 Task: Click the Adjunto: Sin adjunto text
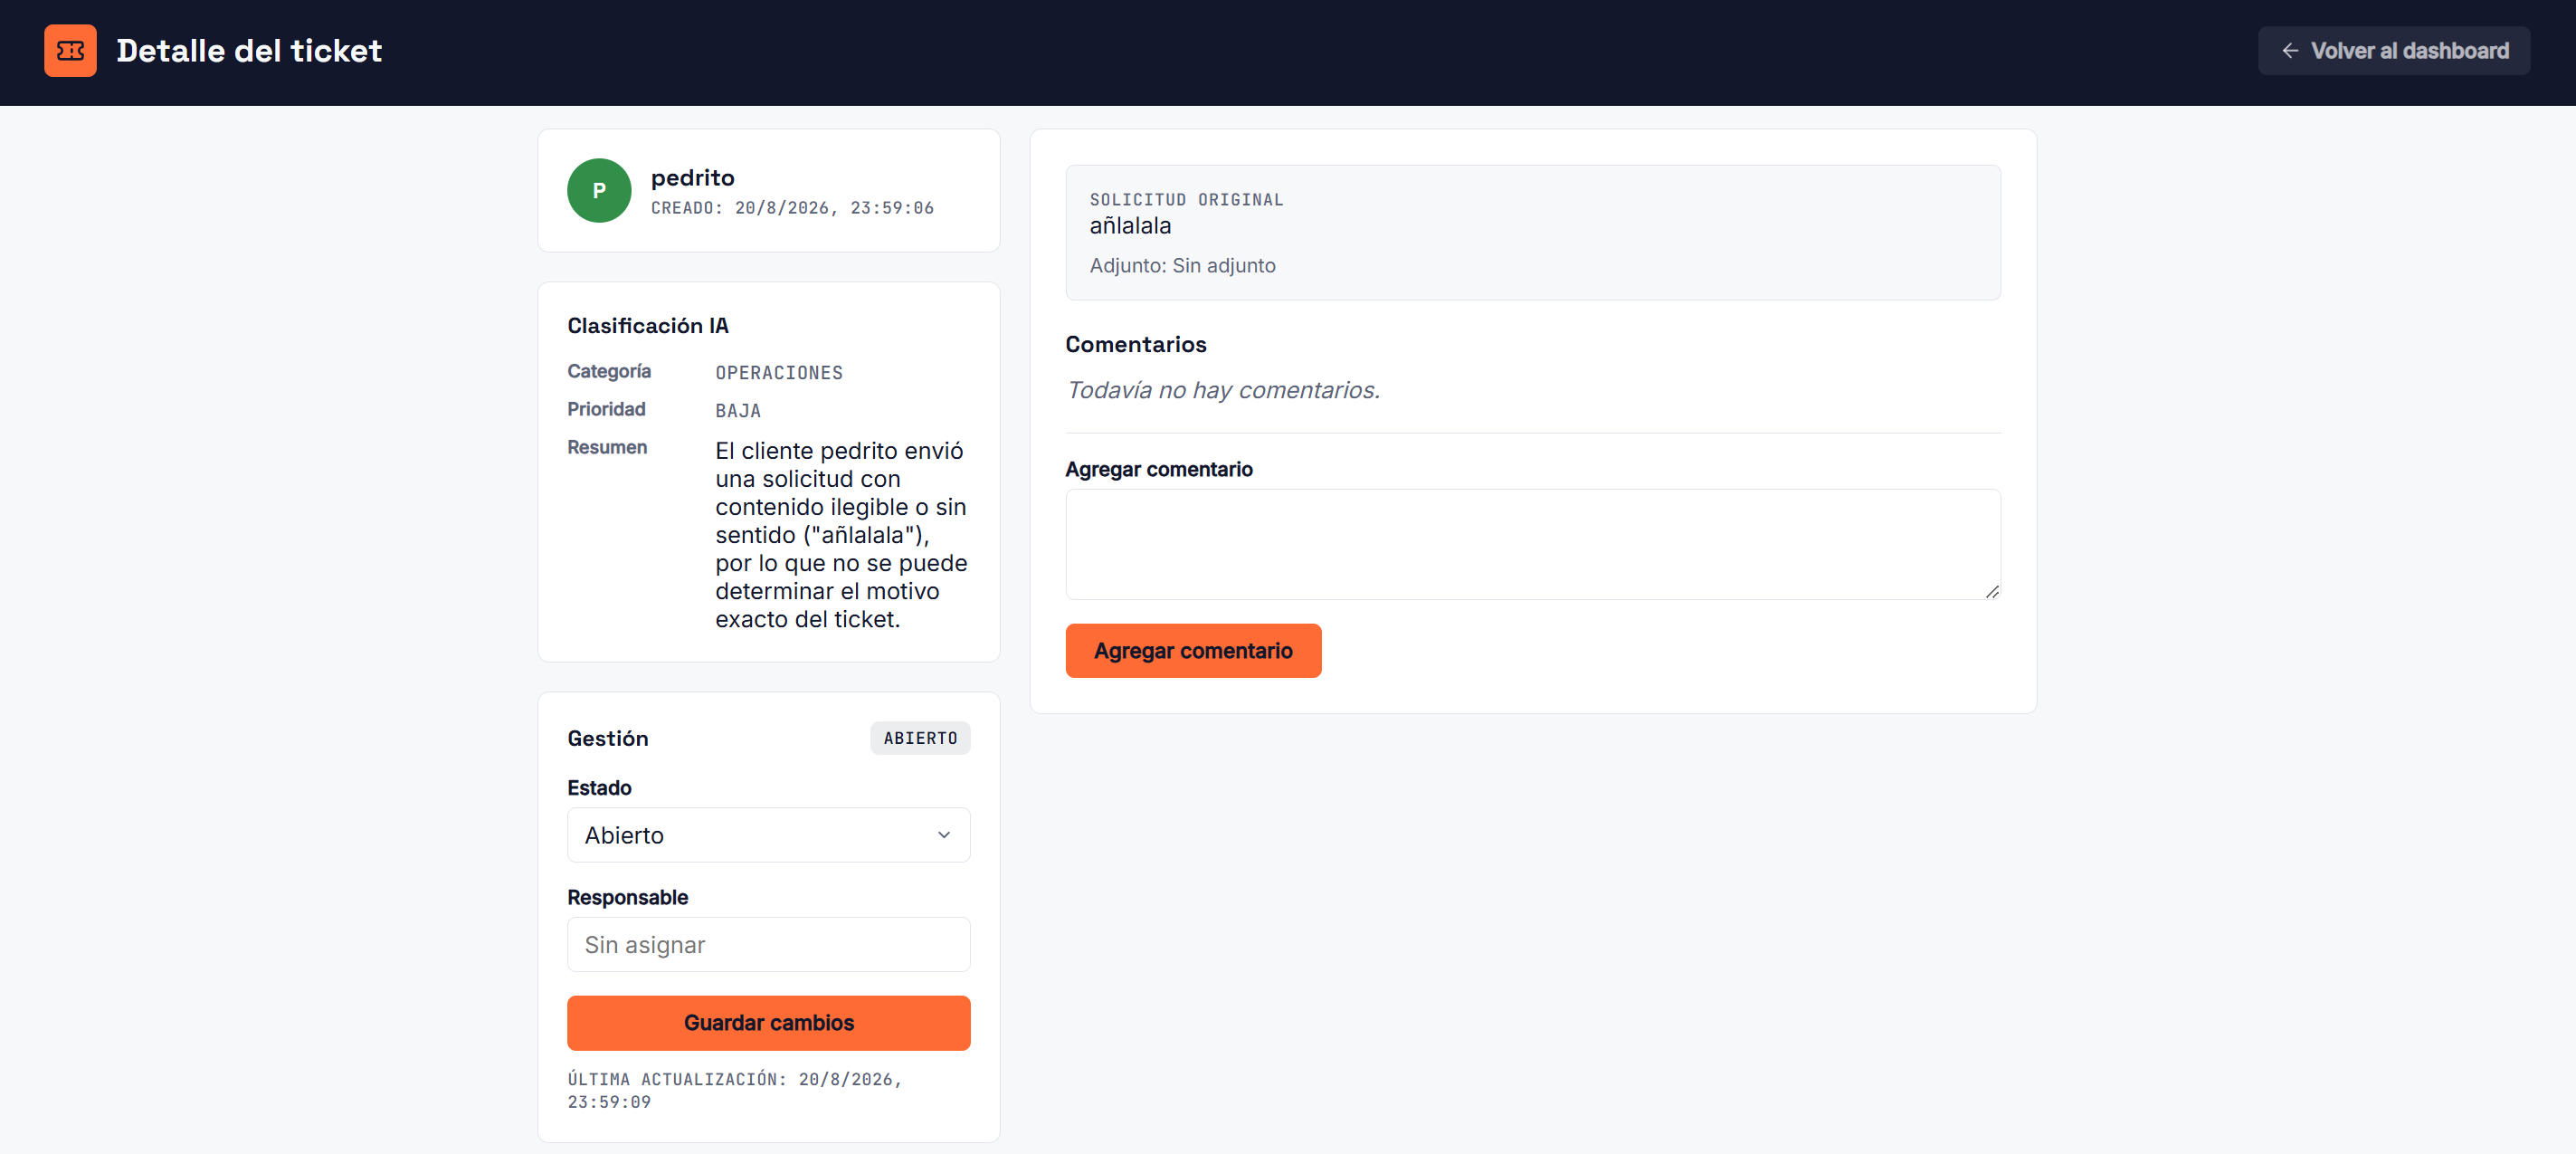[x=1182, y=266]
